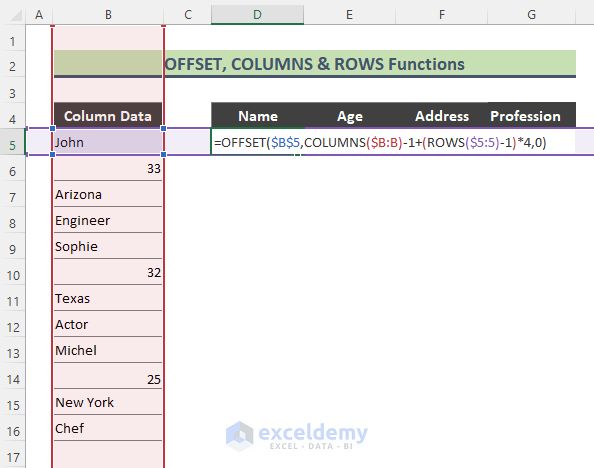Click the cell with value 25

(108, 376)
